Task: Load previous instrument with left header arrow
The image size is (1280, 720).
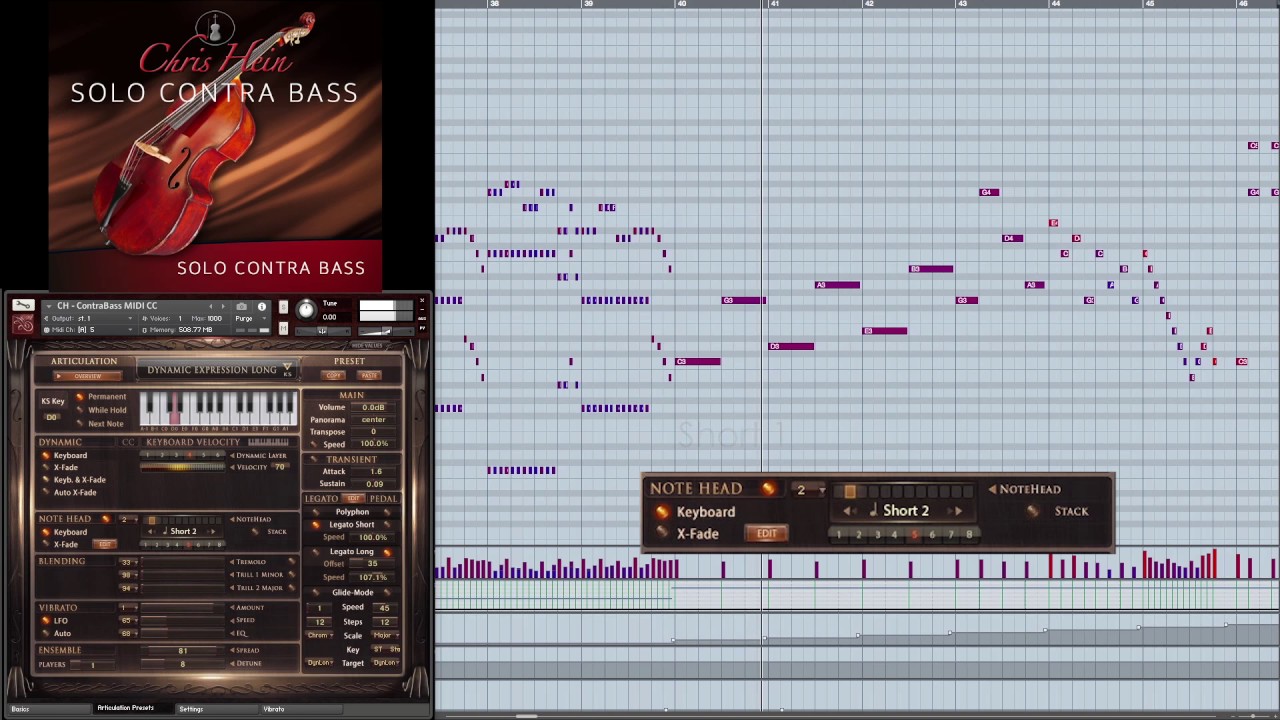Action: (211, 306)
